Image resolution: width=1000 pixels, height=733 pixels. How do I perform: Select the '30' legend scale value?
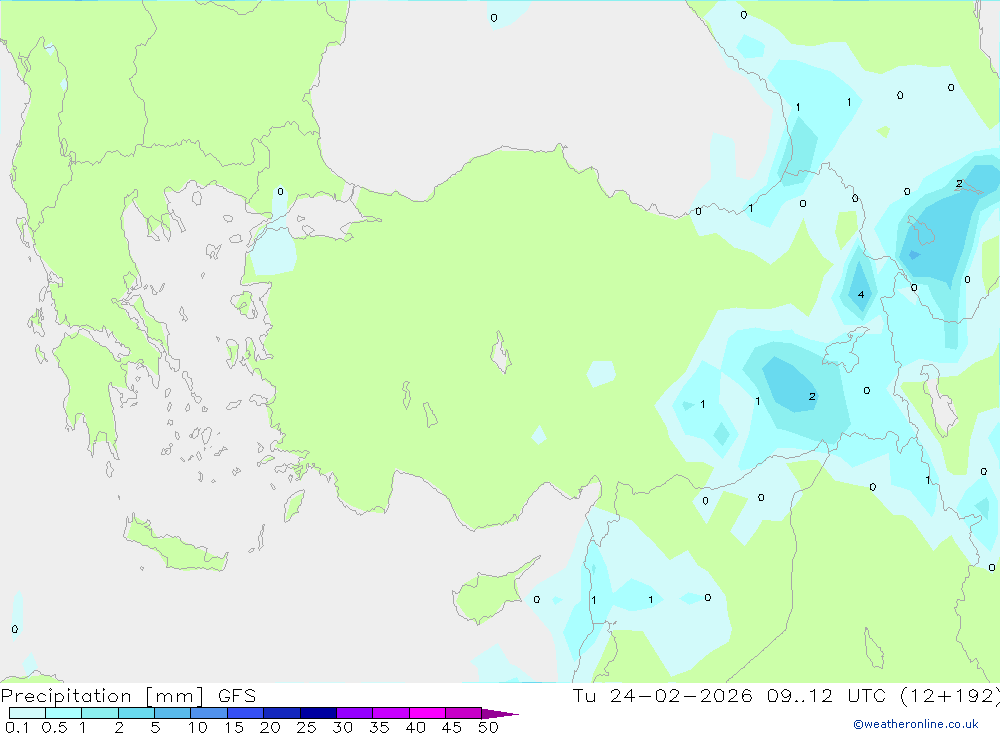(342, 727)
